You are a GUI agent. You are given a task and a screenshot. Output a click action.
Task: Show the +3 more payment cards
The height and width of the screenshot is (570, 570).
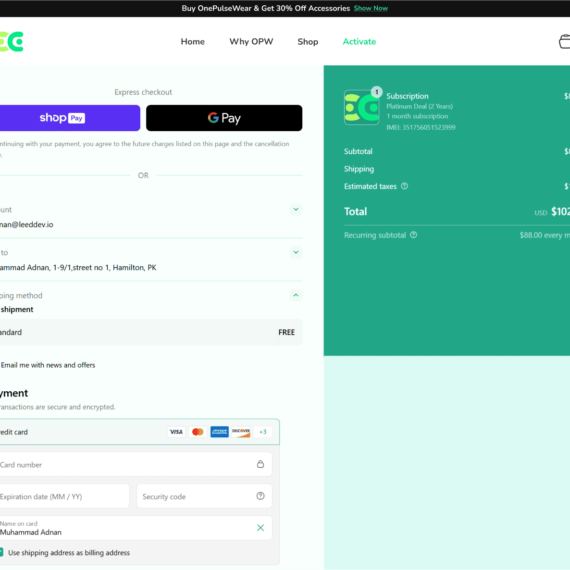262,432
